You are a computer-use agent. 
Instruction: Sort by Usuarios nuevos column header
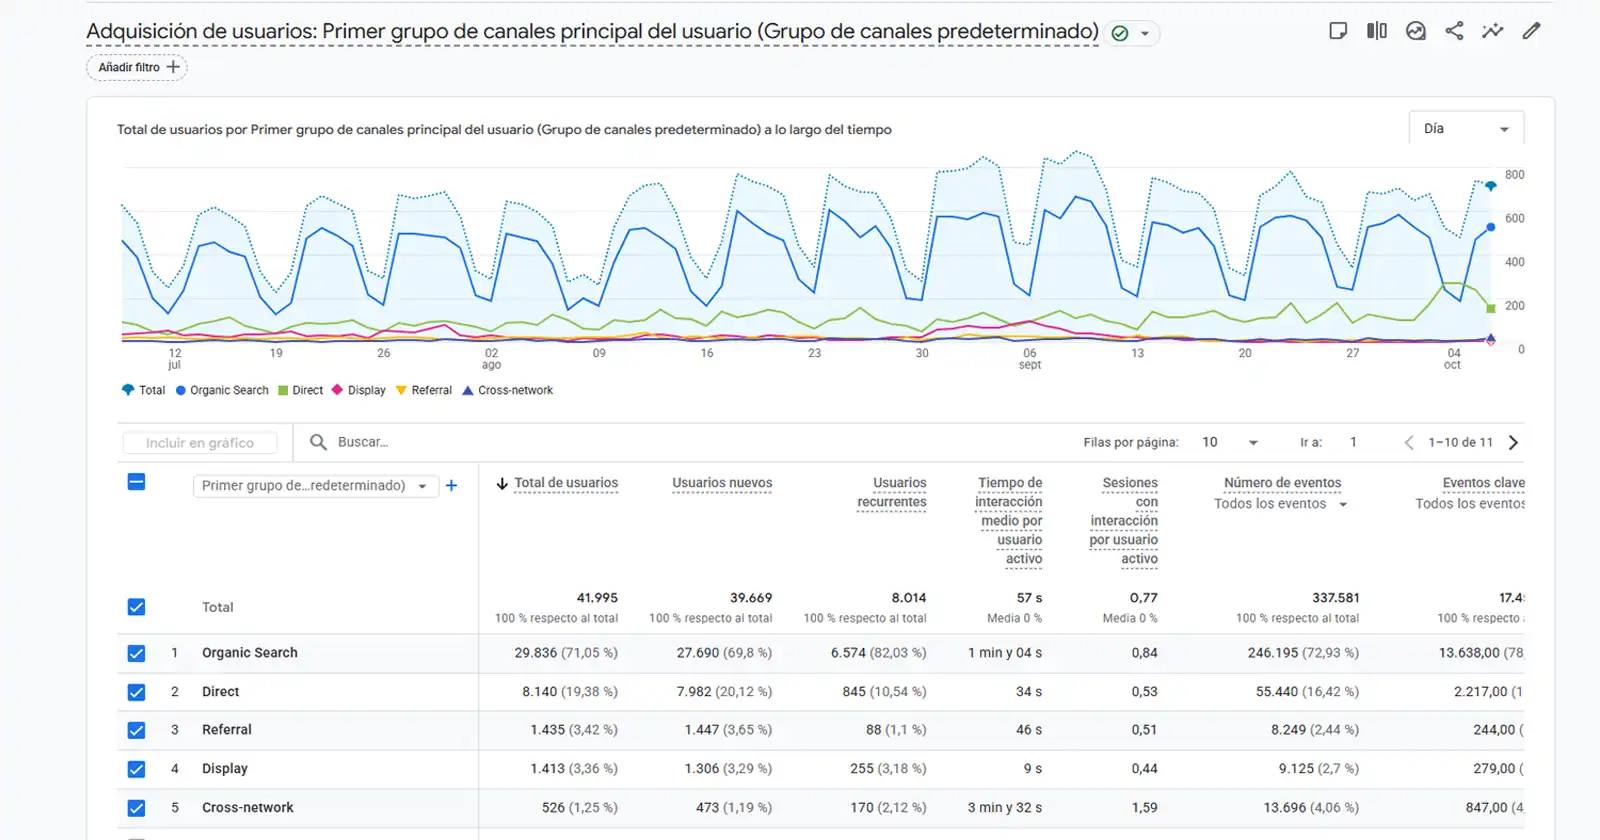pos(722,483)
